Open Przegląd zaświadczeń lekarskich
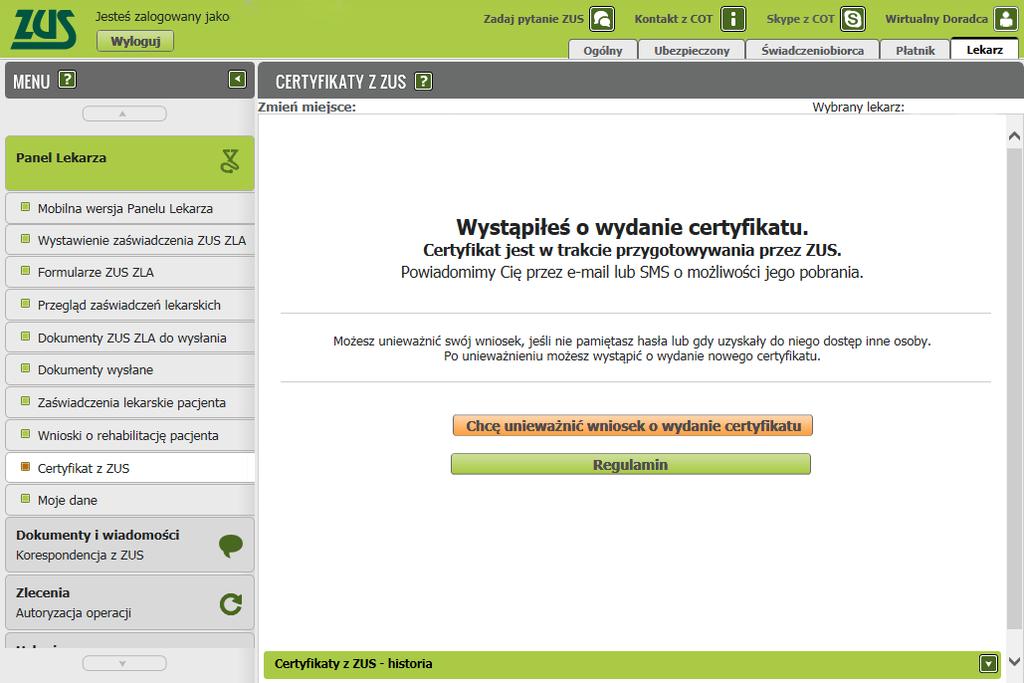The height and width of the screenshot is (683, 1024). coord(130,305)
